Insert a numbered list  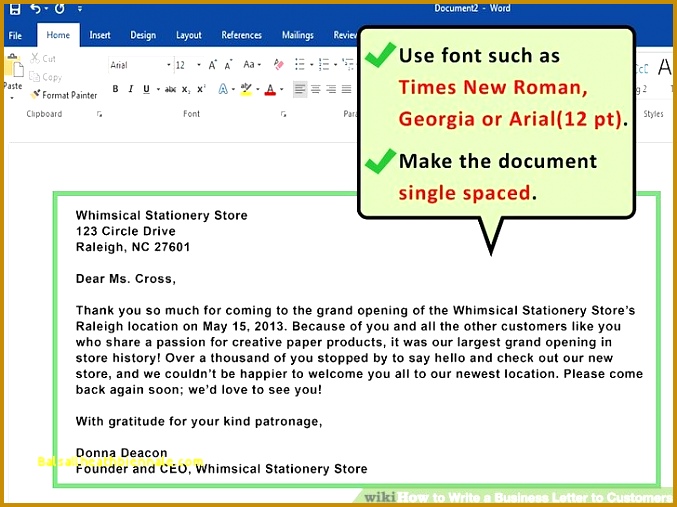pyautogui.click(x=324, y=65)
